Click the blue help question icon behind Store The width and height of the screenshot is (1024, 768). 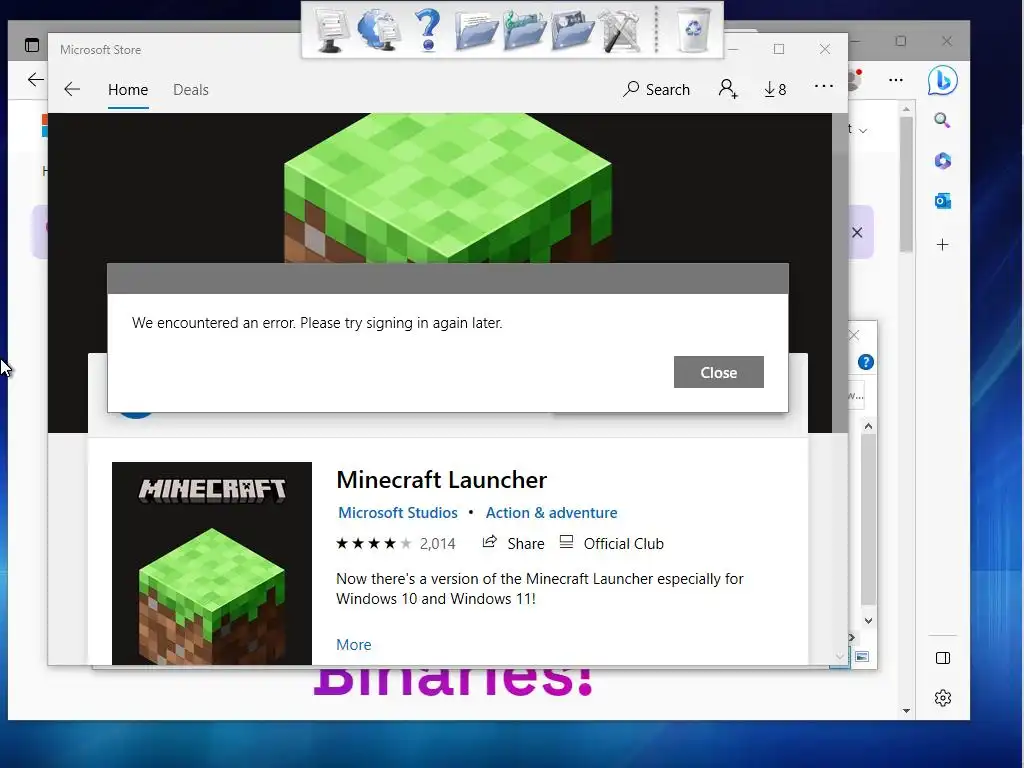(x=866, y=362)
